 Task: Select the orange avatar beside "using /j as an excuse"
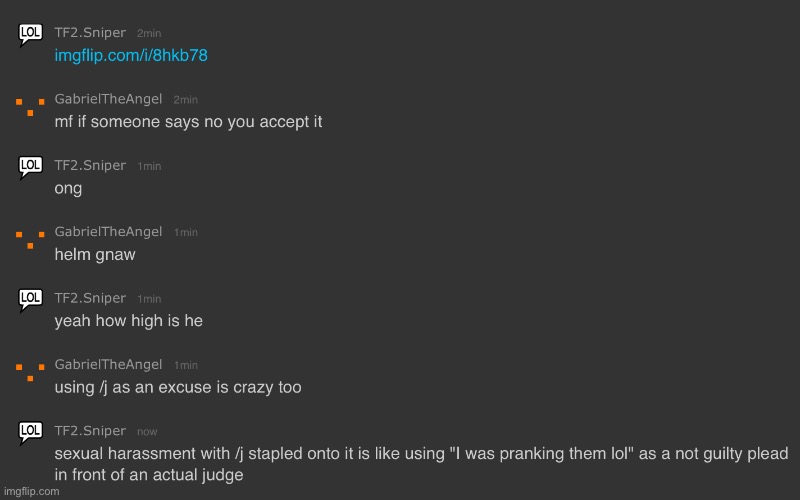pyautogui.click(x=30, y=371)
